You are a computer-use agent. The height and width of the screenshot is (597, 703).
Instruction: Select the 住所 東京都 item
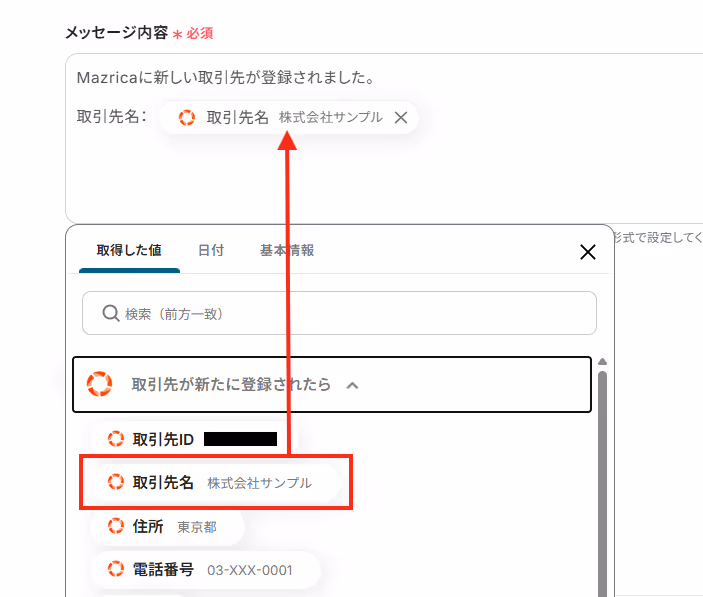click(x=167, y=526)
